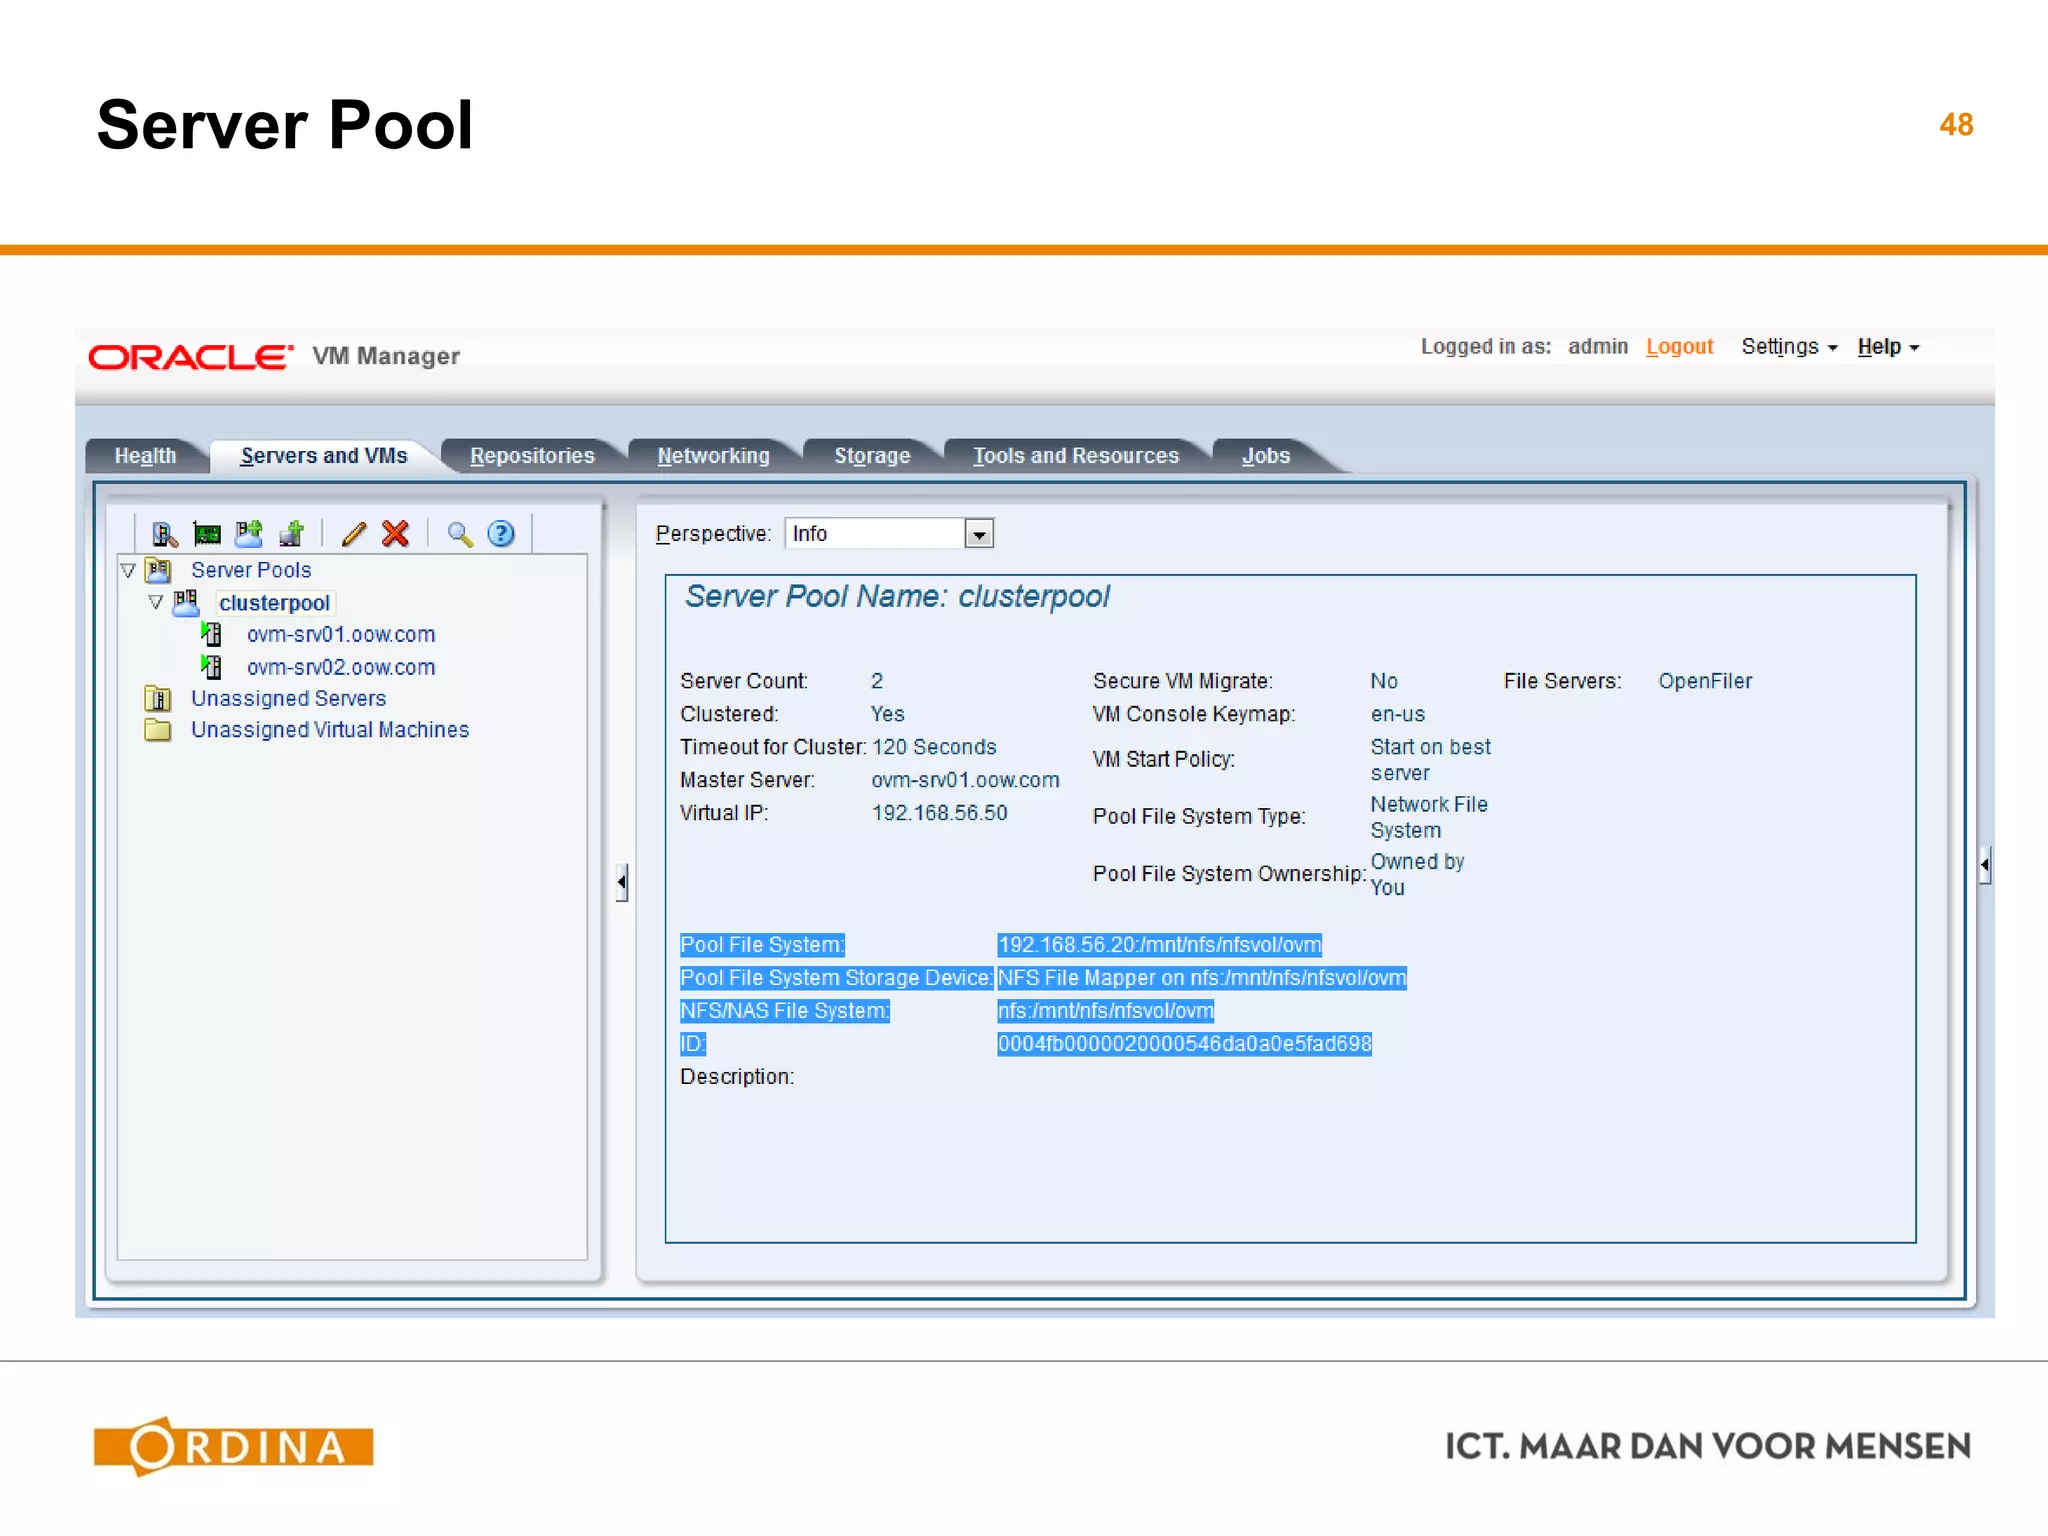Click the Logout link
2048x1536 pixels.
1679,347
